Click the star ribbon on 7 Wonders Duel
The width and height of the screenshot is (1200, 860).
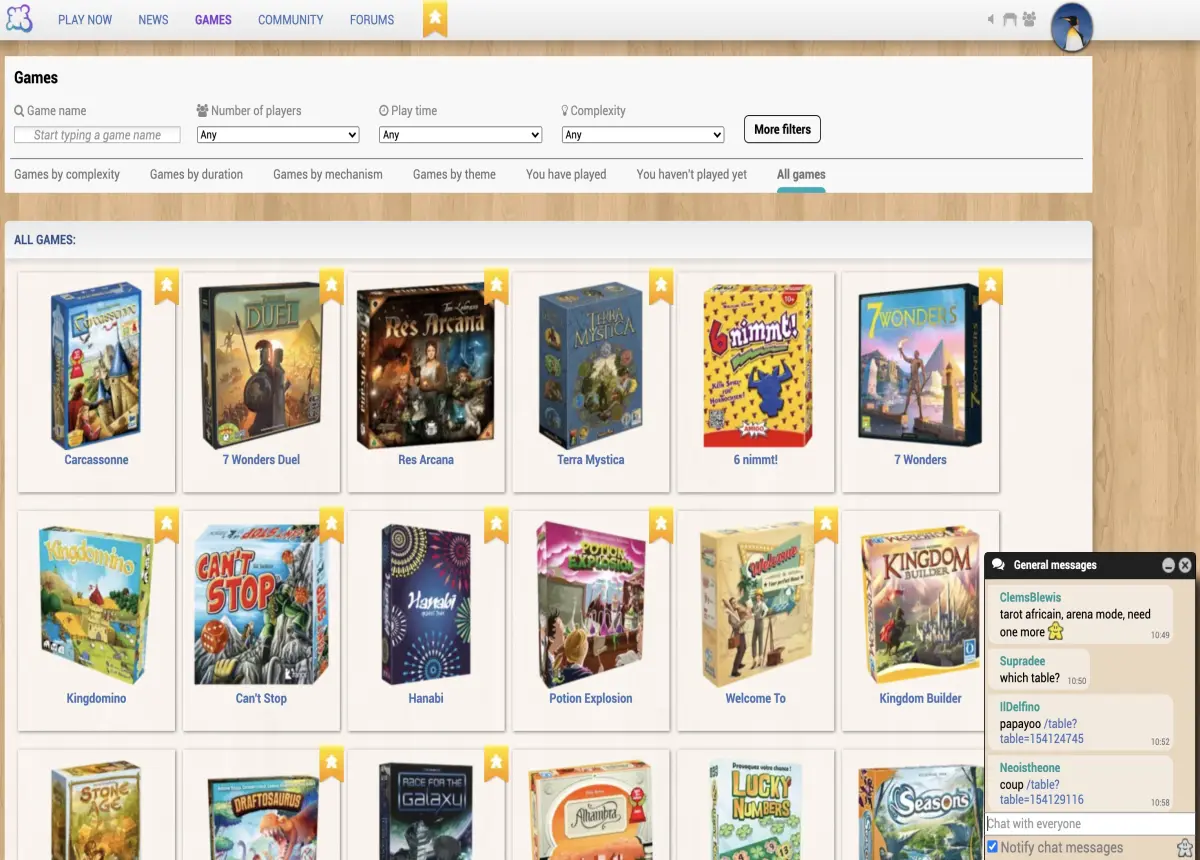(x=332, y=288)
